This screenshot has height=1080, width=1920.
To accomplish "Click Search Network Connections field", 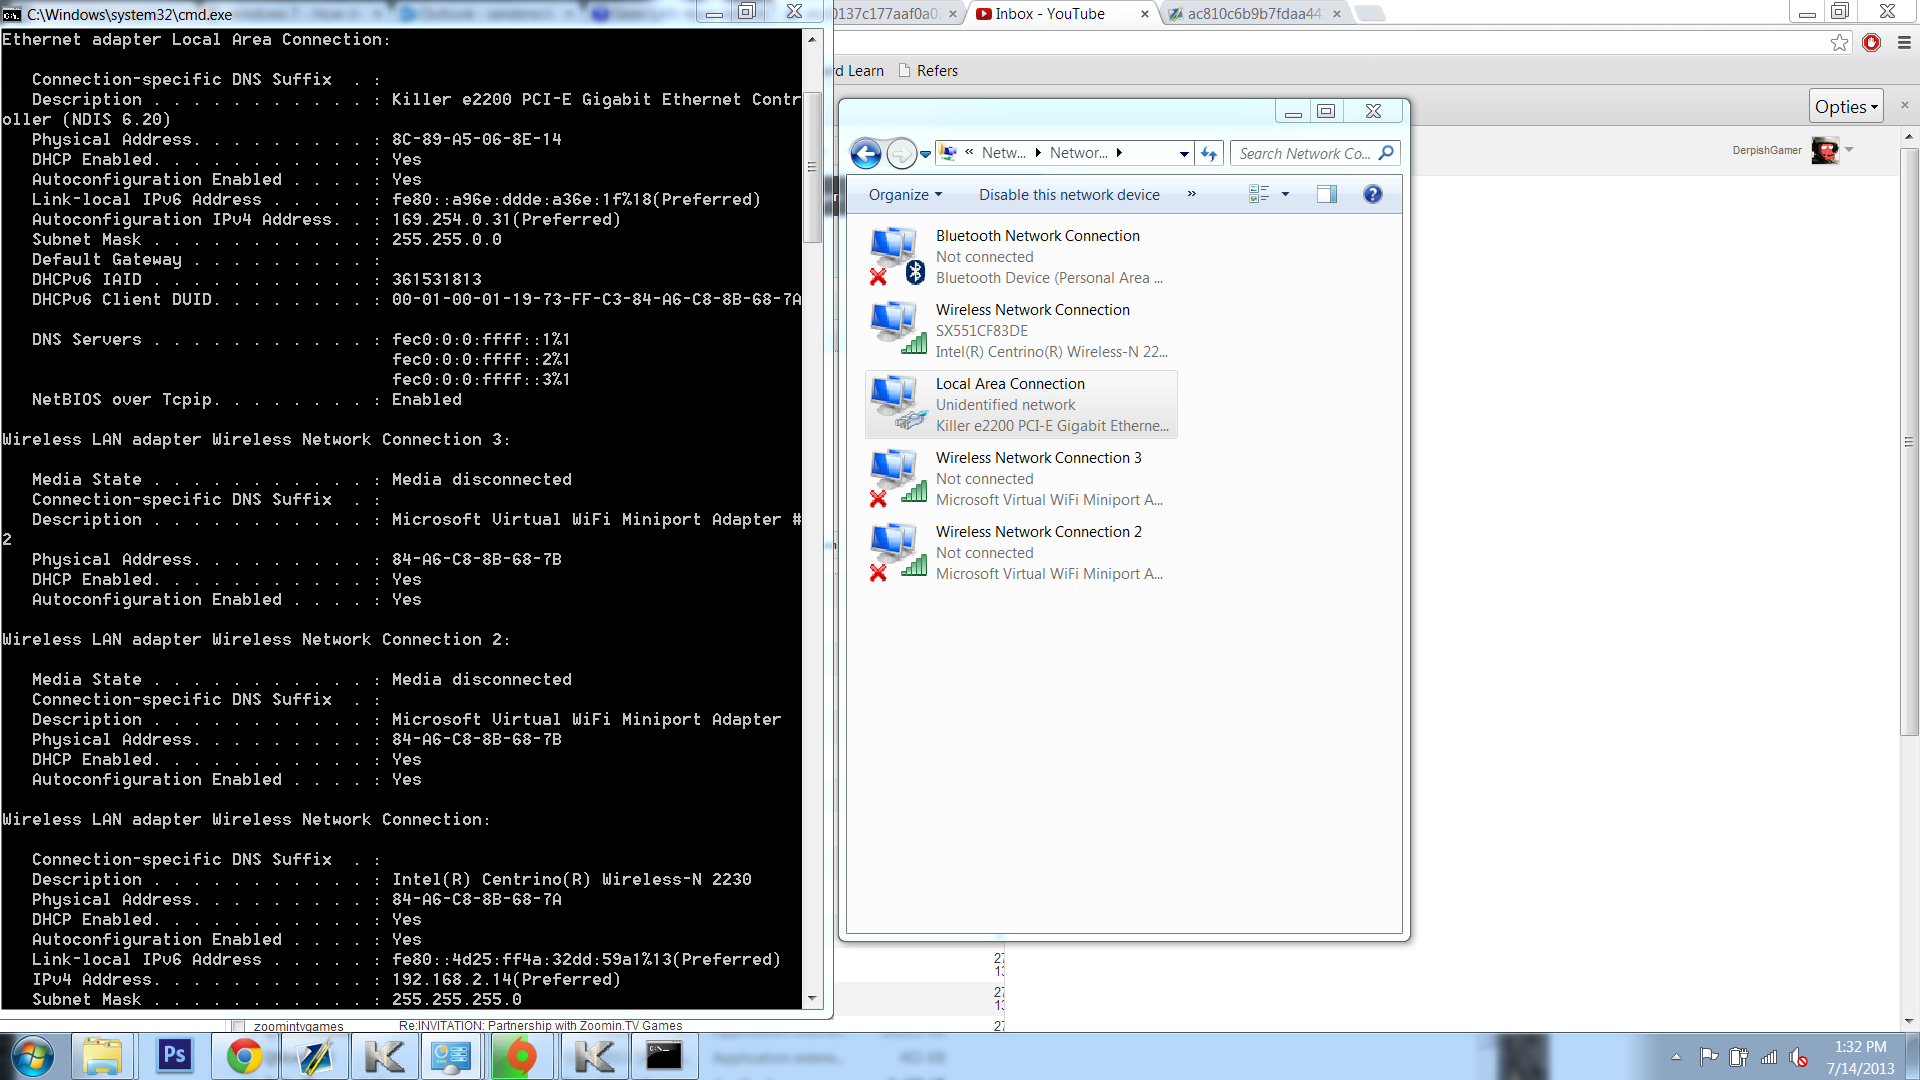I will pos(1305,153).
